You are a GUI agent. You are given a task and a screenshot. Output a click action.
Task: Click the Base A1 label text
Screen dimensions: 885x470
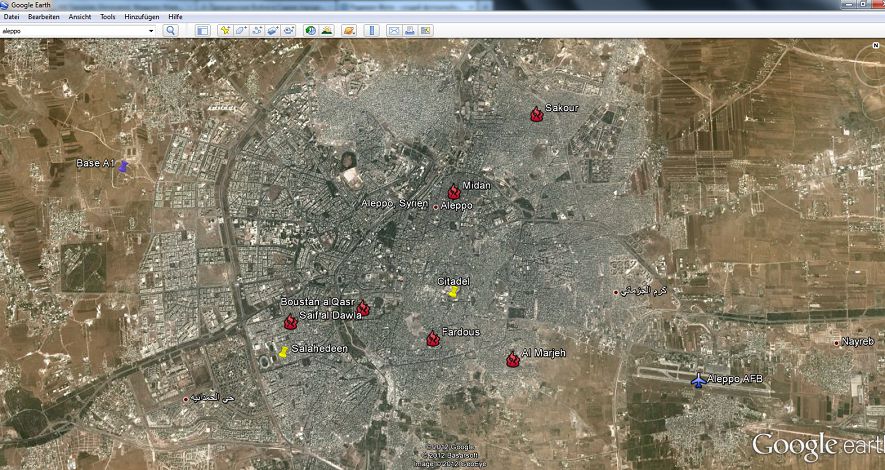tap(95, 163)
